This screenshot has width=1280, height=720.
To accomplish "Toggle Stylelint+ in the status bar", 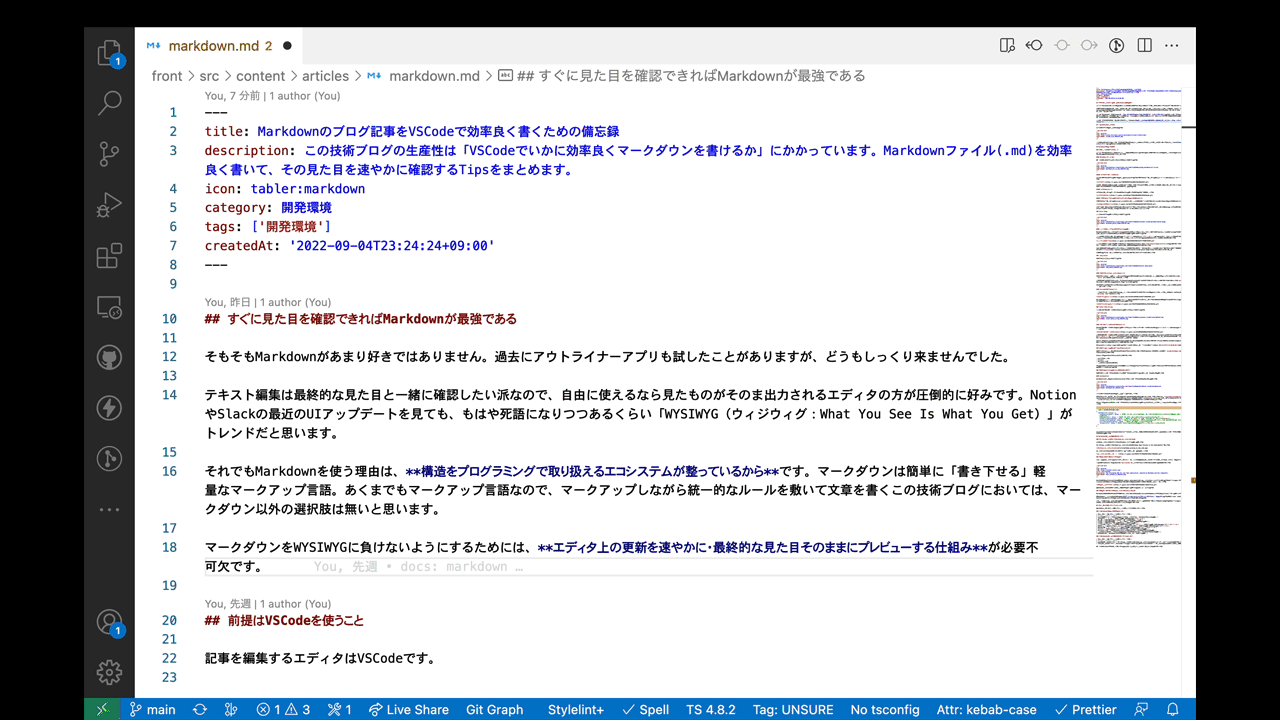I will (x=575, y=709).
